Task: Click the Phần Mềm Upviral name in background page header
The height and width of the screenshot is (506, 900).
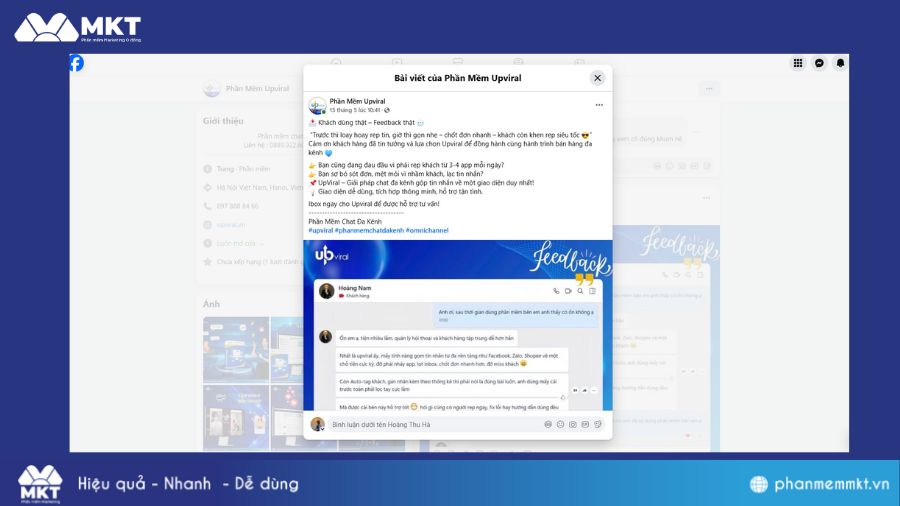Action: (257, 88)
